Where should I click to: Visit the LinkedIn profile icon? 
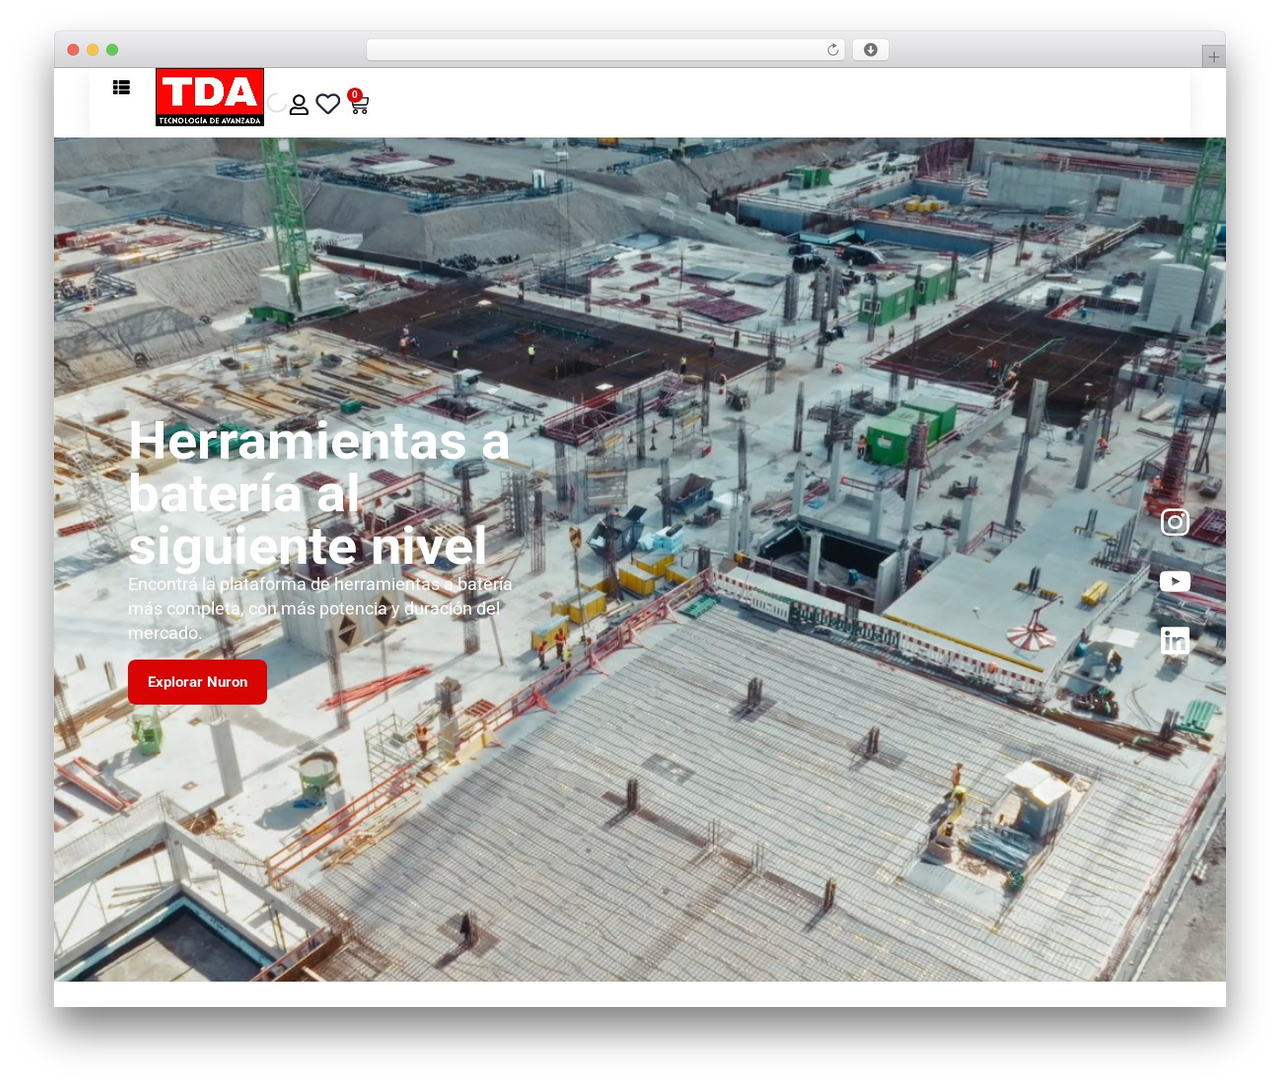click(1175, 640)
